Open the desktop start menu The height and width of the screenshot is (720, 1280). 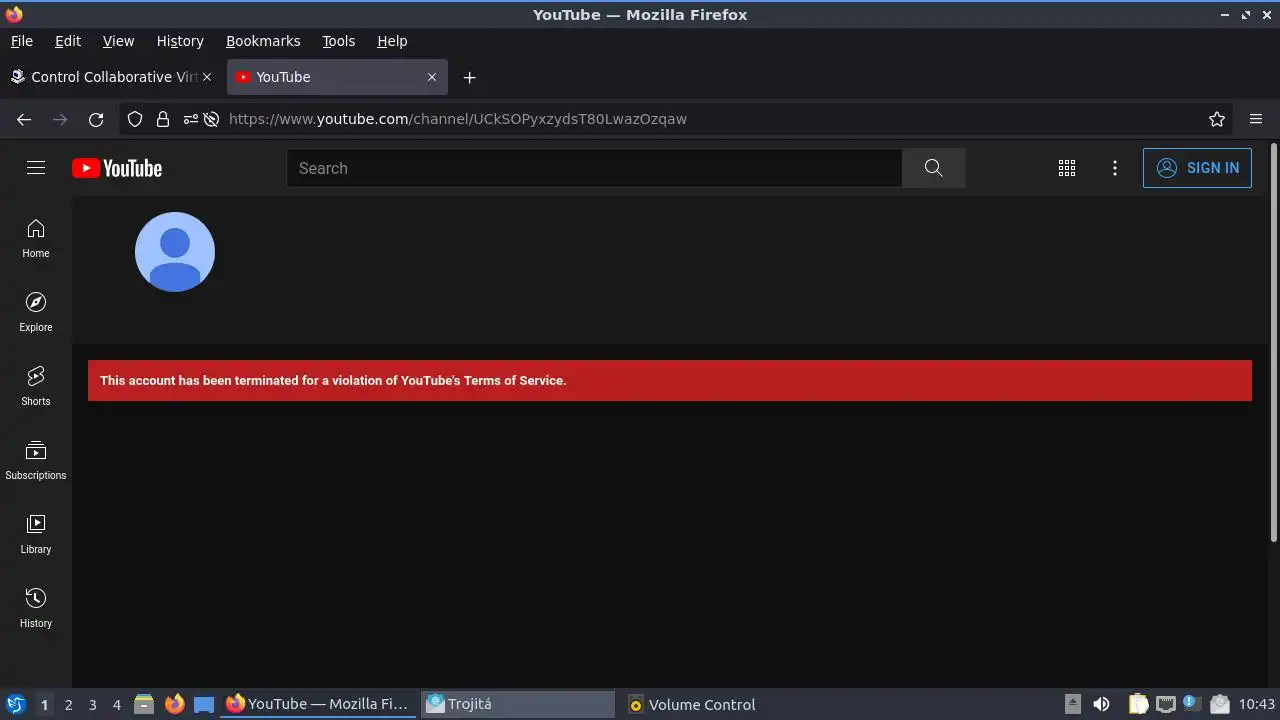pyautogui.click(x=16, y=704)
